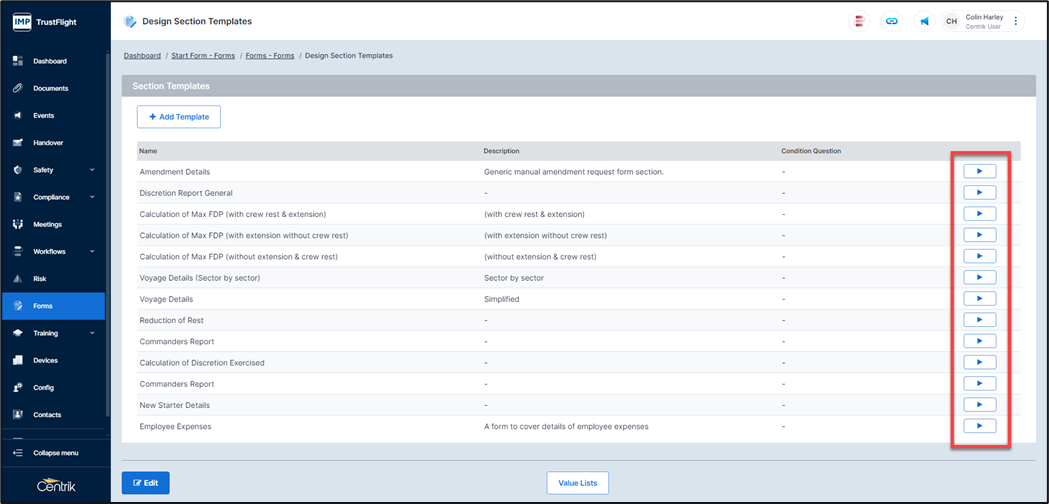Click the arrow button for Amendment Details

coord(979,171)
